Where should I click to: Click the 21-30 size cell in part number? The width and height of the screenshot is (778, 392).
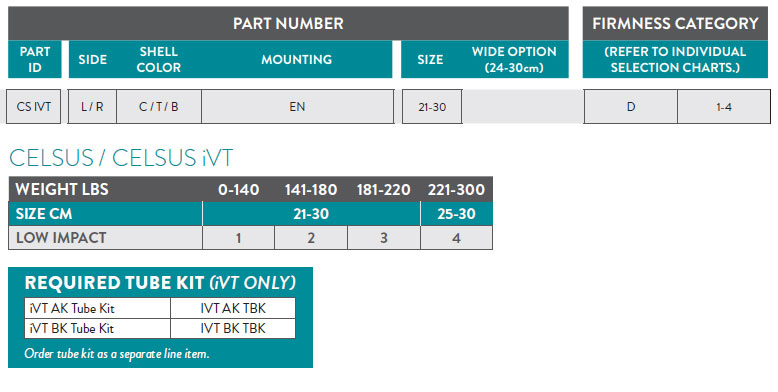(432, 107)
